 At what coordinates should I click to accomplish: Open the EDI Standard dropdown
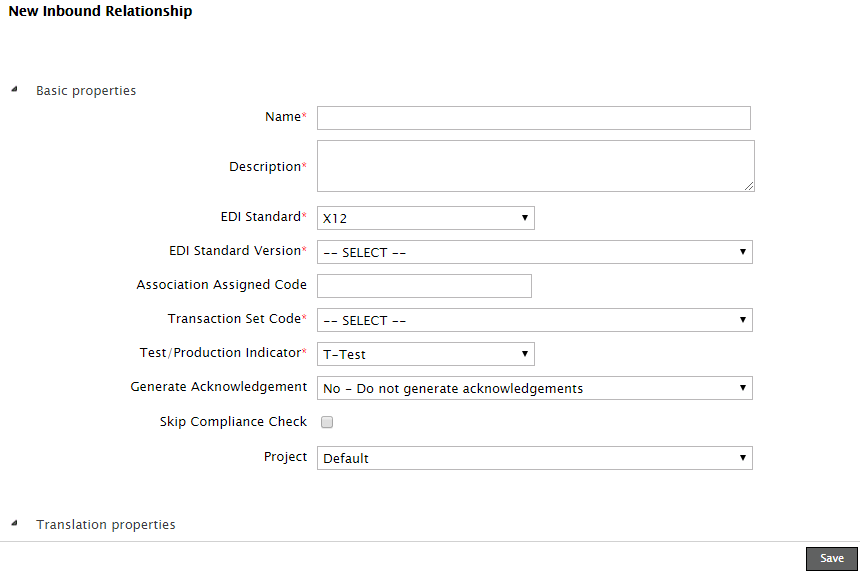coord(425,218)
